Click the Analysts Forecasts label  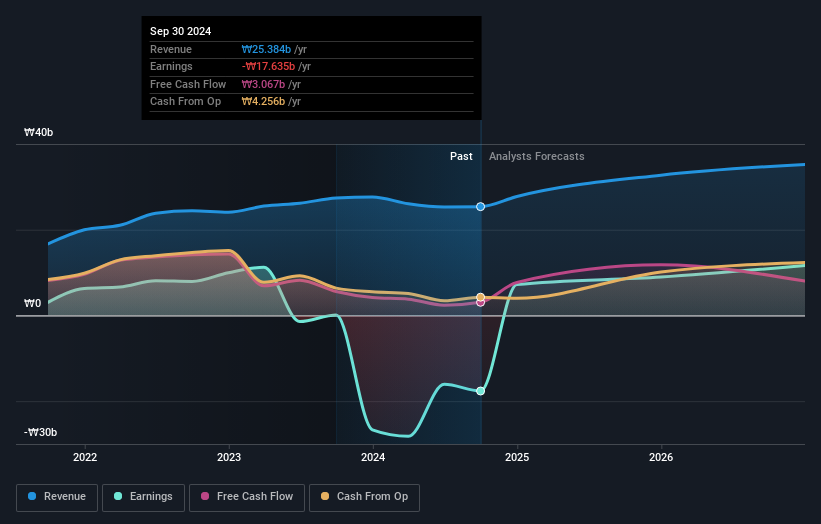[x=537, y=156]
